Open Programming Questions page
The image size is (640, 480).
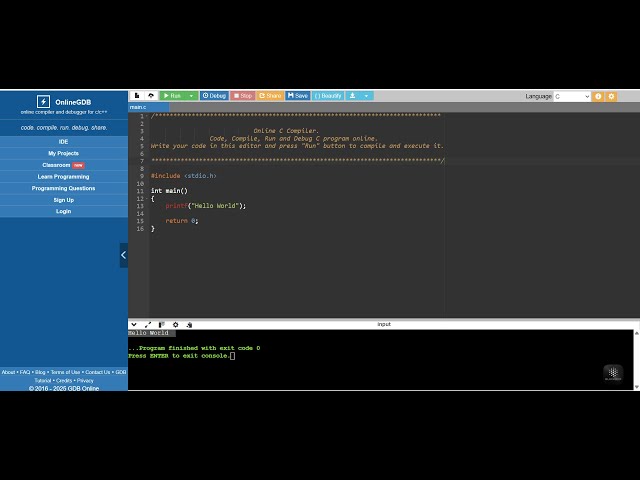[x=64, y=188]
